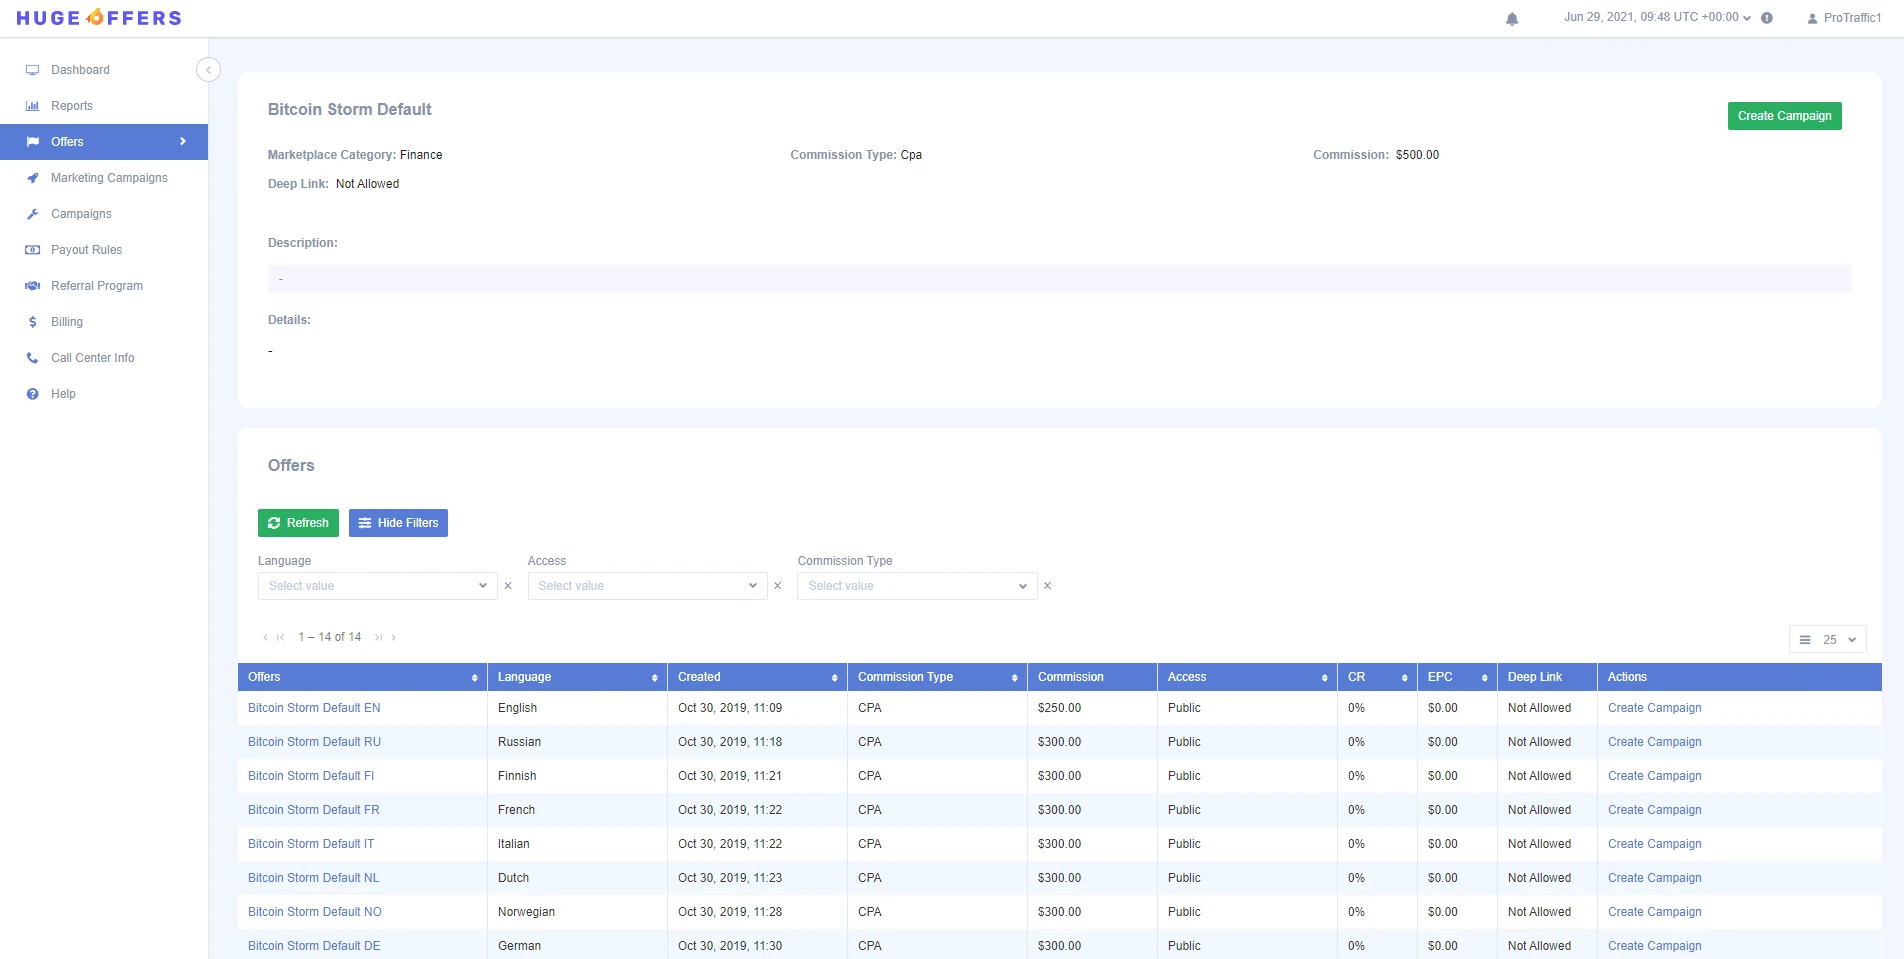Viewport: 1904px width, 959px height.
Task: Click the HugeOffers logo
Action: 99,18
